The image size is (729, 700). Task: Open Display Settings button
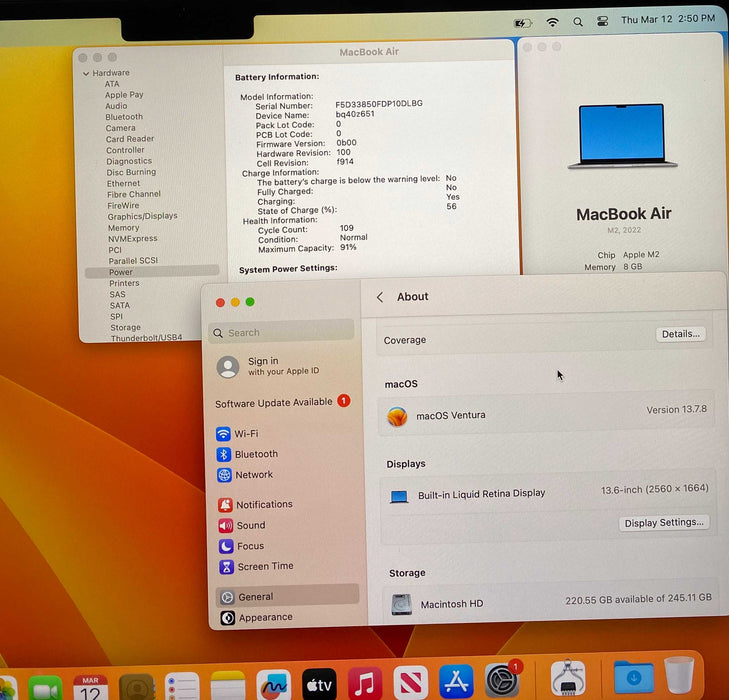point(664,522)
